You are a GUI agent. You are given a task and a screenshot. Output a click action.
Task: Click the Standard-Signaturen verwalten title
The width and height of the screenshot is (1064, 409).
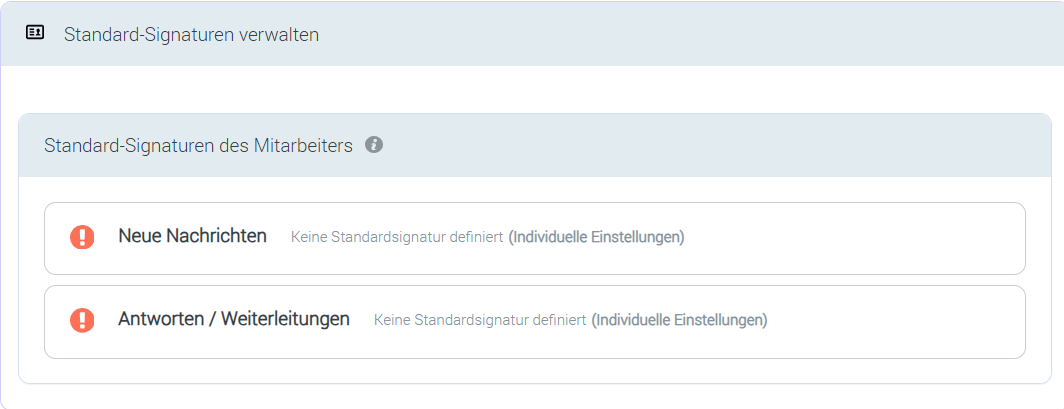coord(191,34)
